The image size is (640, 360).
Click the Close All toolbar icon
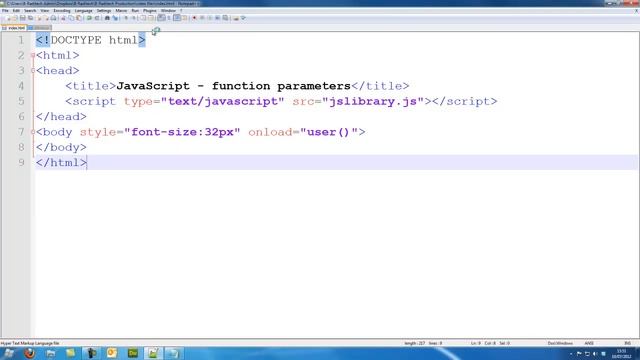[46, 18]
